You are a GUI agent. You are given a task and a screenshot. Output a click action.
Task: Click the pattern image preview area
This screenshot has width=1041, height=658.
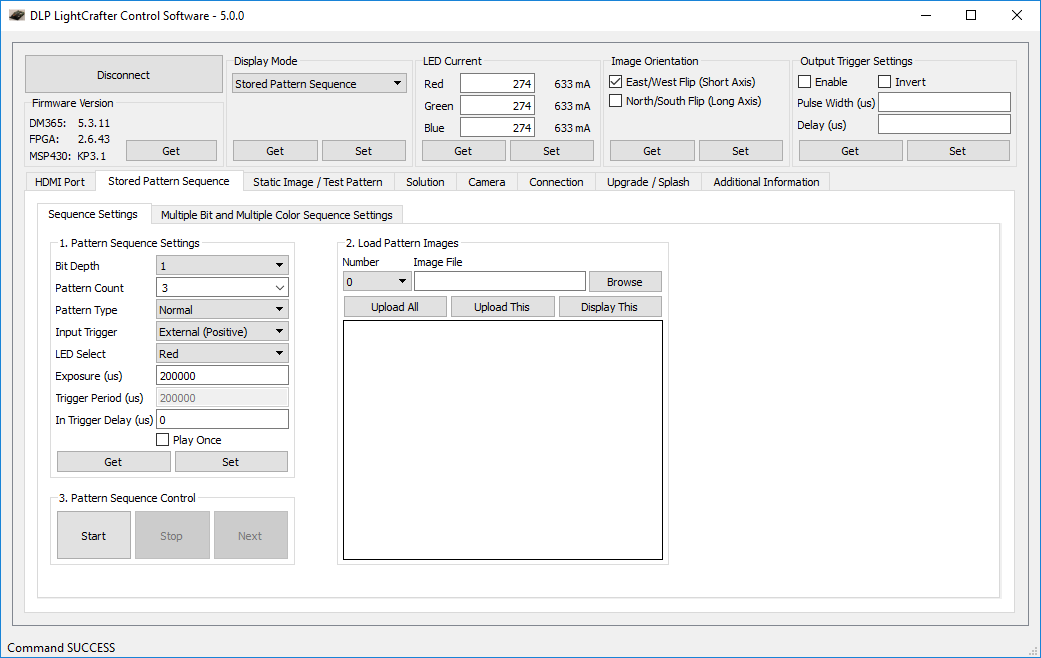[503, 440]
